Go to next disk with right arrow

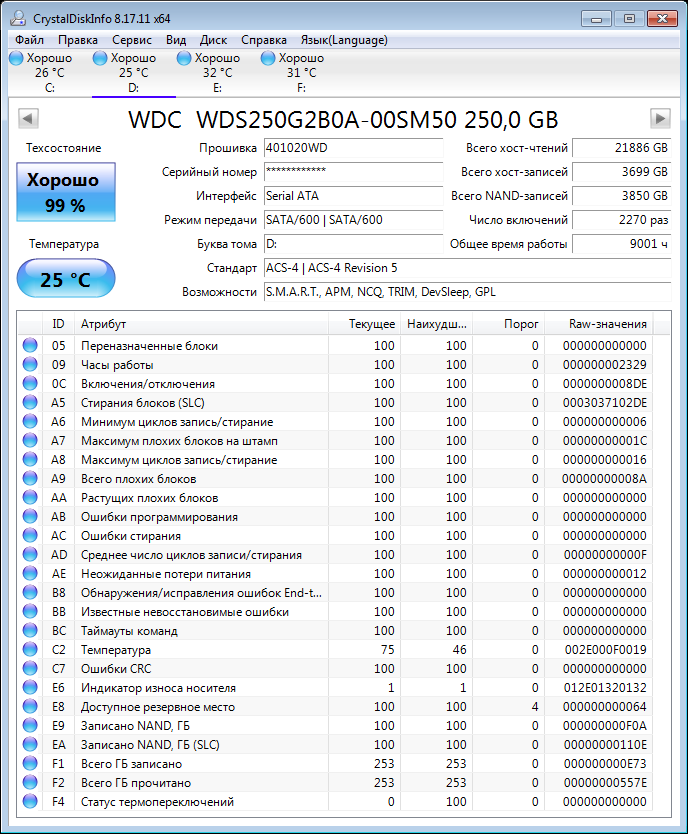[x=659, y=118]
